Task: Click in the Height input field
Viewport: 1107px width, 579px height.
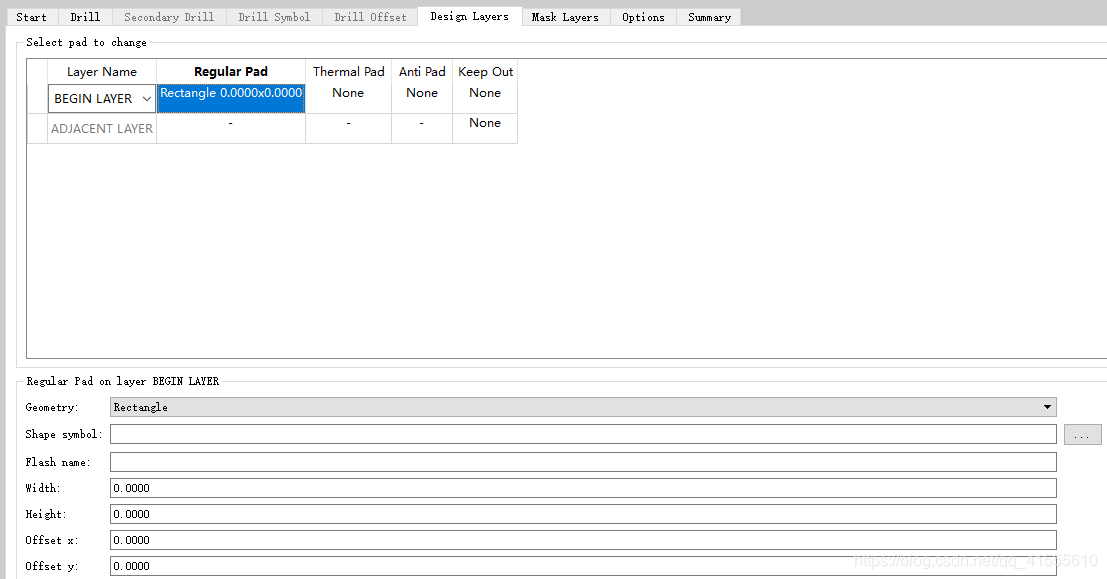Action: tap(582, 514)
